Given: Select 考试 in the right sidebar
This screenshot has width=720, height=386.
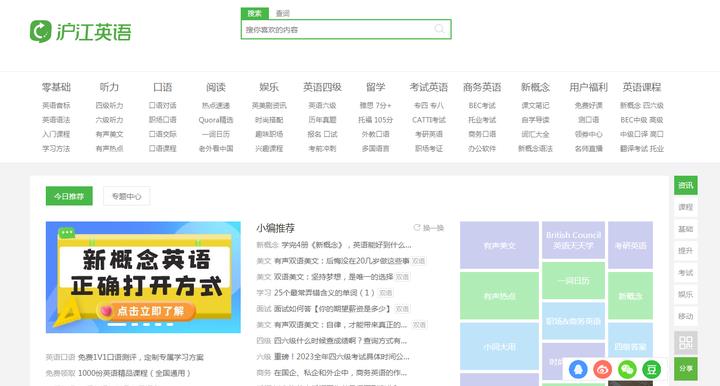Looking at the screenshot, I should tap(686, 273).
